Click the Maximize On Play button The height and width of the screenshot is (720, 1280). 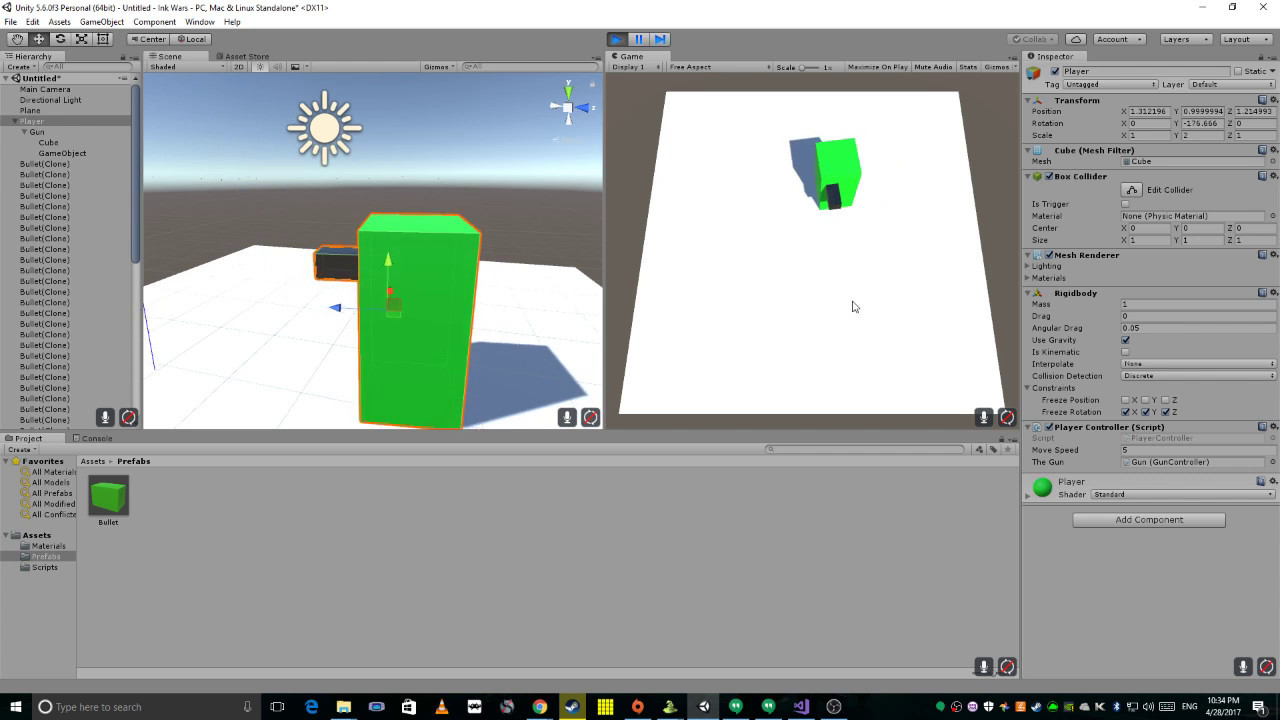(x=877, y=67)
